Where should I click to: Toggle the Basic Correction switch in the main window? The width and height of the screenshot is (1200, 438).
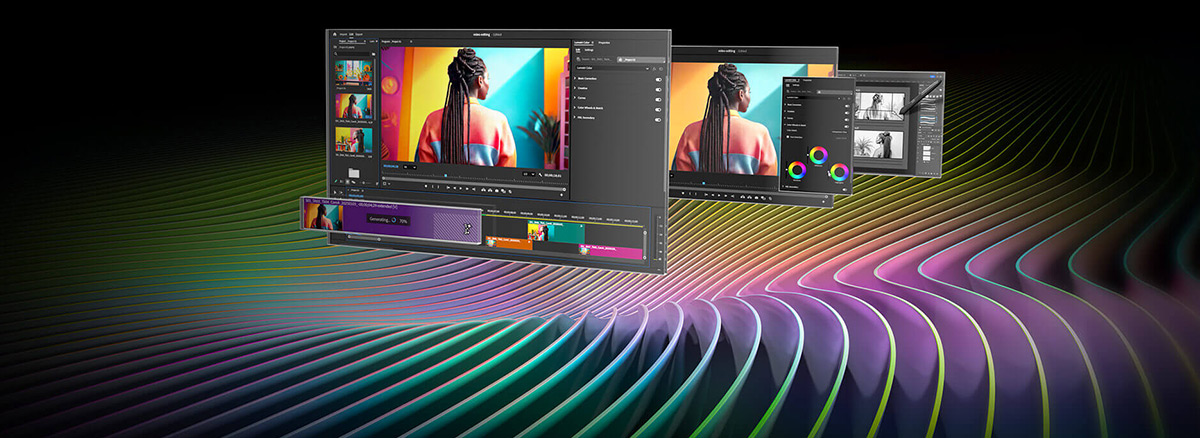(658, 79)
